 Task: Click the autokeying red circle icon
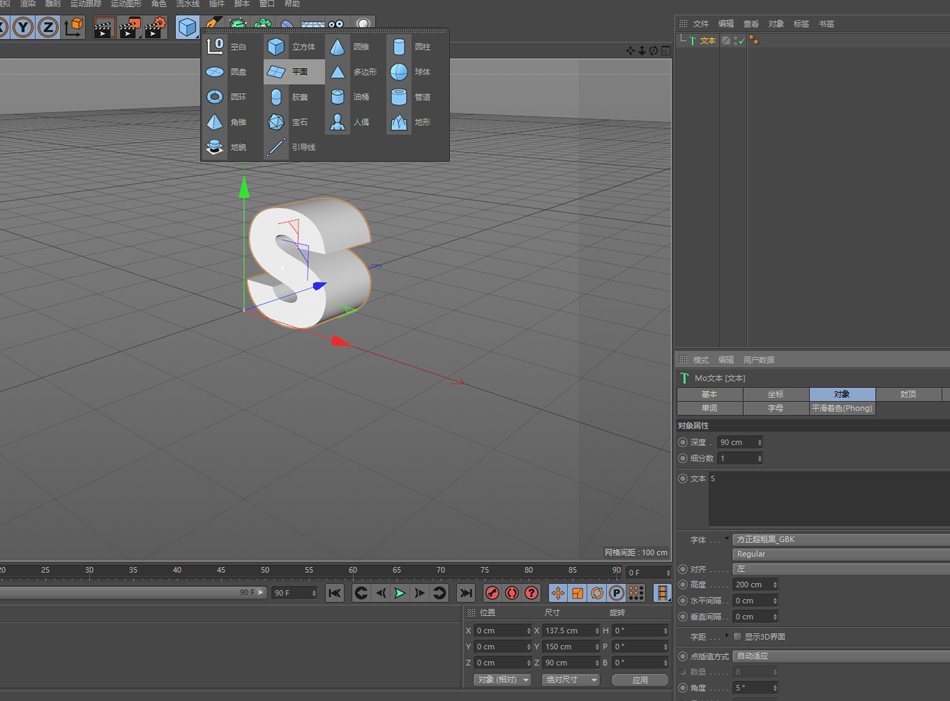pos(512,593)
